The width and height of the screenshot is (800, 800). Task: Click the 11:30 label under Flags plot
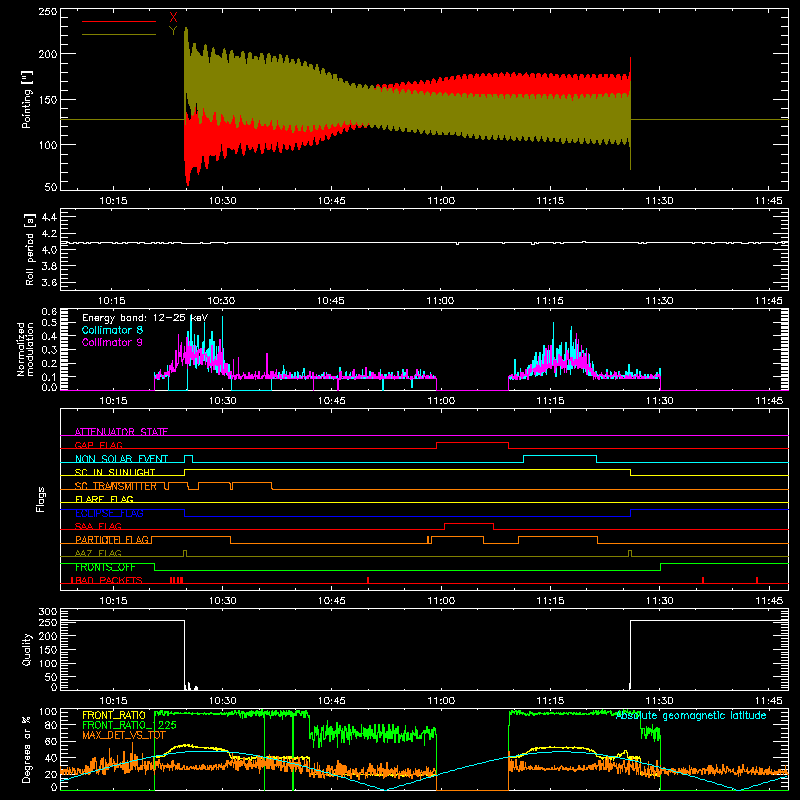[x=659, y=601]
